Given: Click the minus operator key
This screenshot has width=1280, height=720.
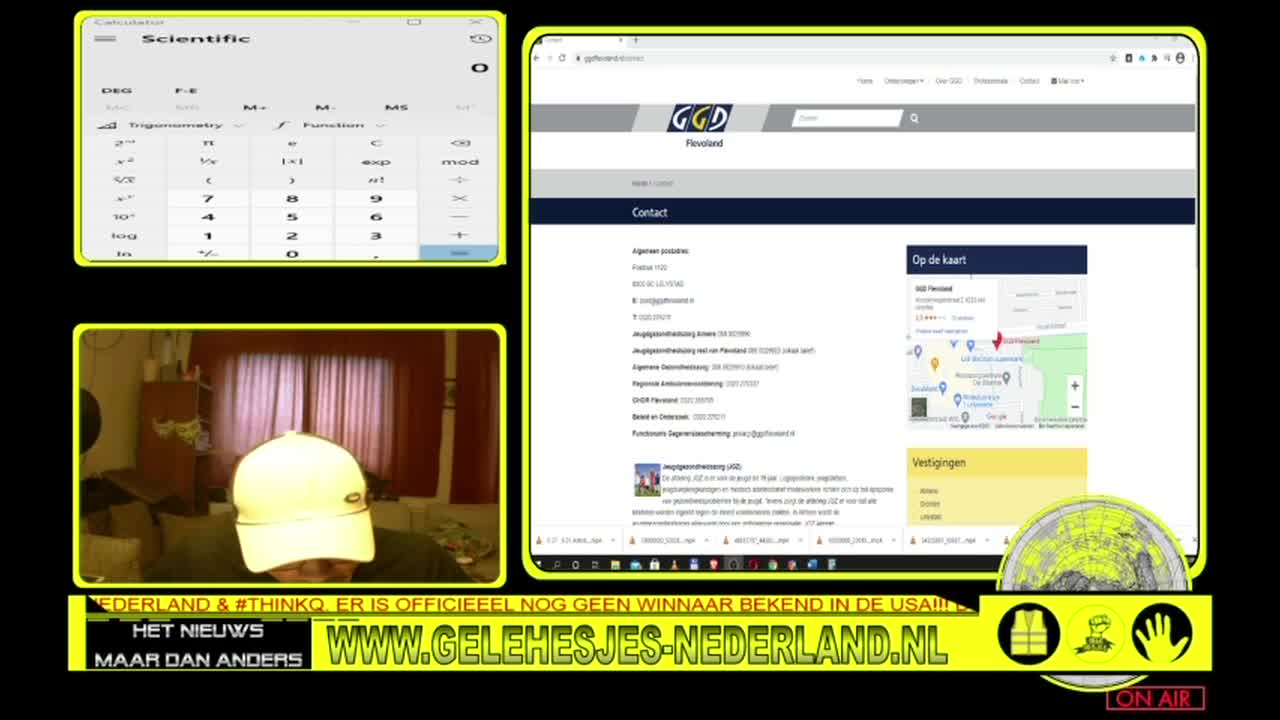Looking at the screenshot, I should [459, 217].
